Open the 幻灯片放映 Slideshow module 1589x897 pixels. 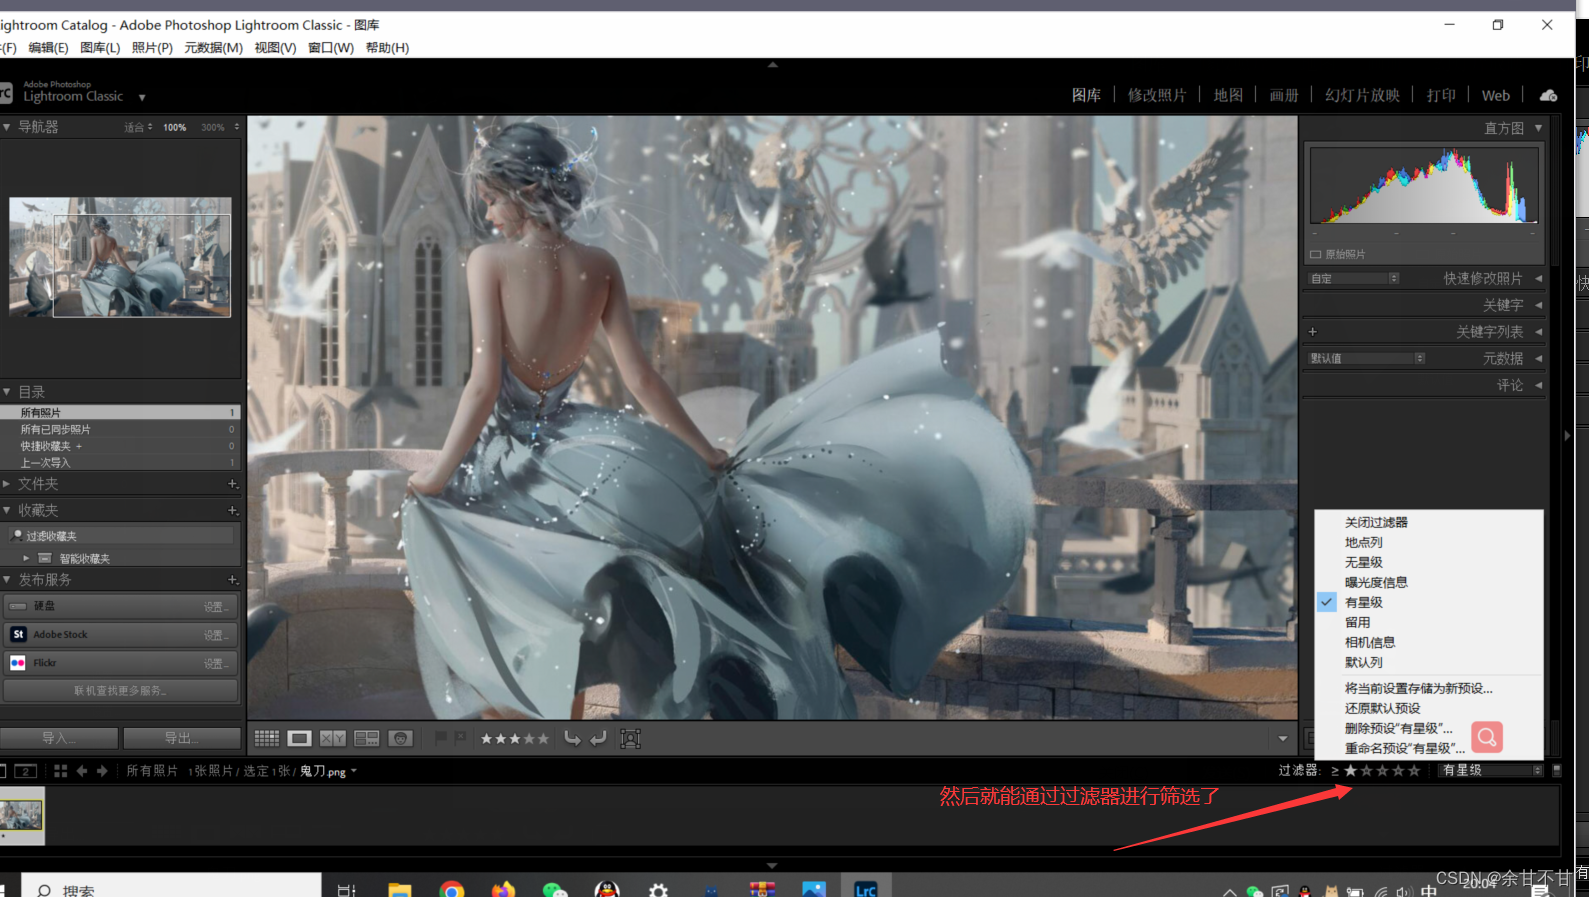pos(1362,95)
